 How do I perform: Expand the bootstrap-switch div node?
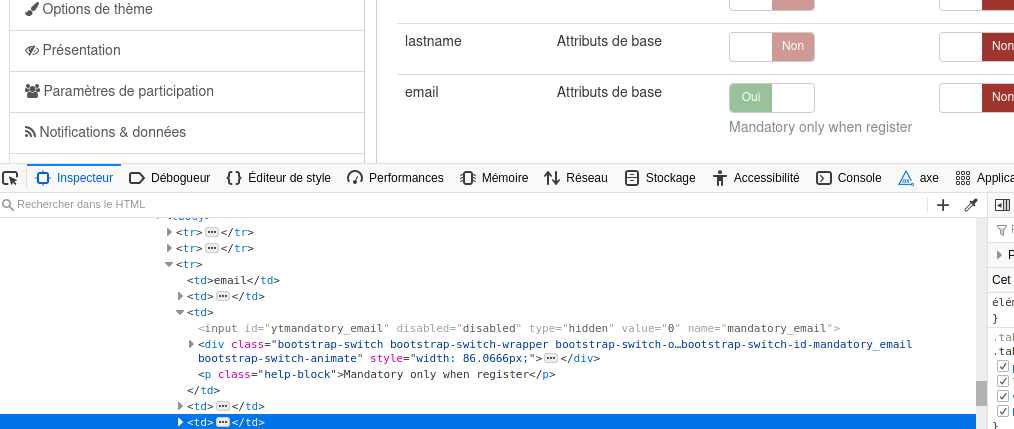point(191,344)
